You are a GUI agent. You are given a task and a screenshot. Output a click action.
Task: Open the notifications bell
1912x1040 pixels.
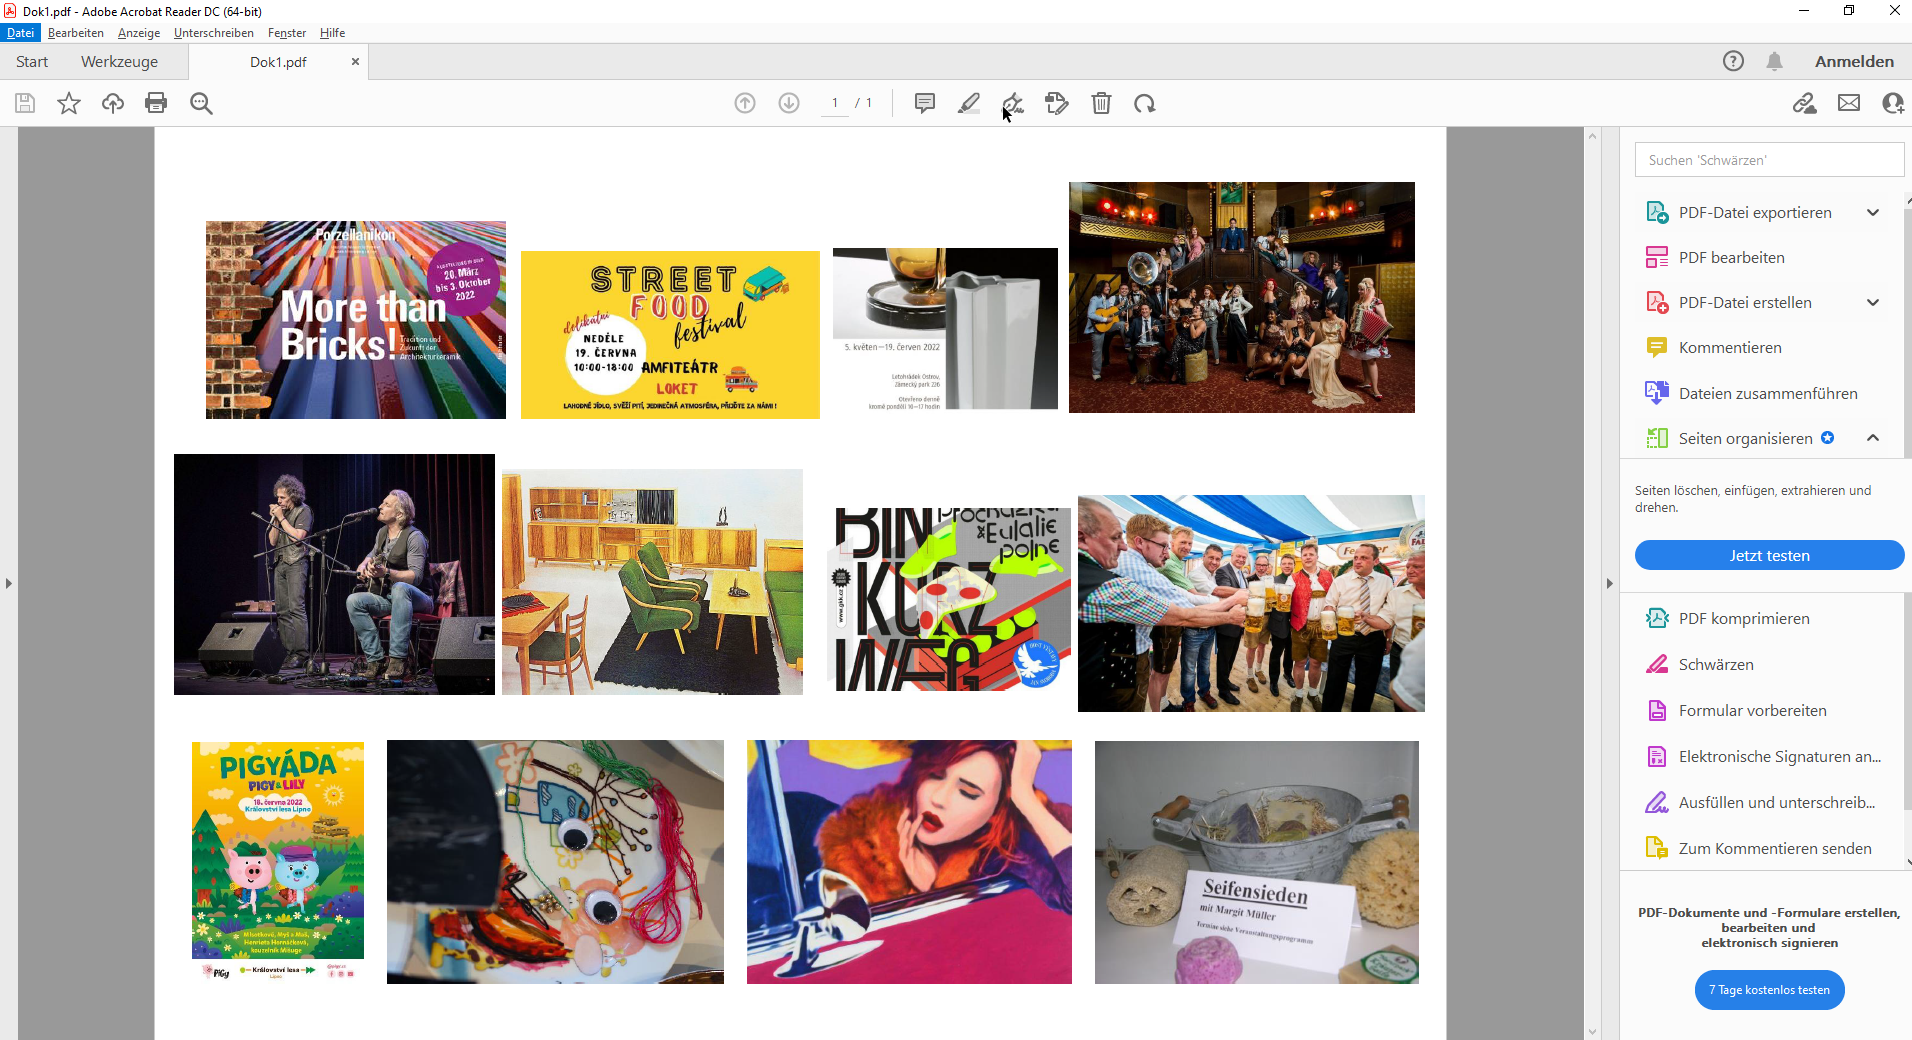(x=1774, y=61)
